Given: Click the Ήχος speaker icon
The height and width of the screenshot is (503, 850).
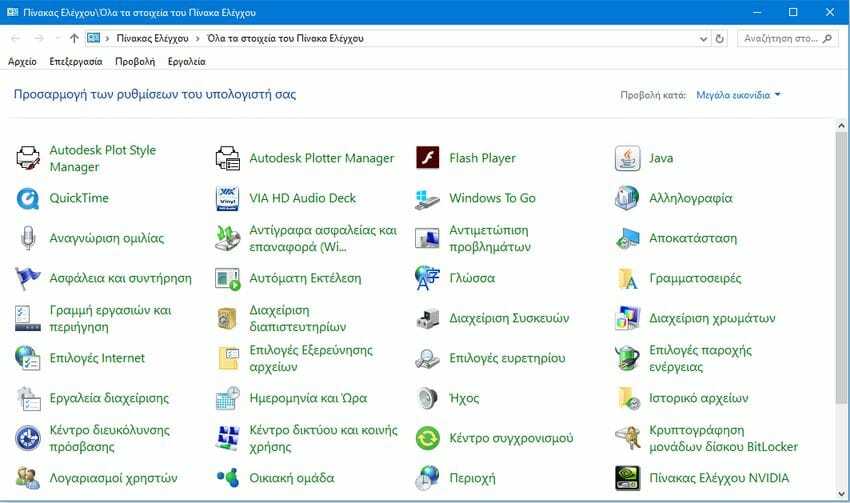Looking at the screenshot, I should tap(428, 399).
